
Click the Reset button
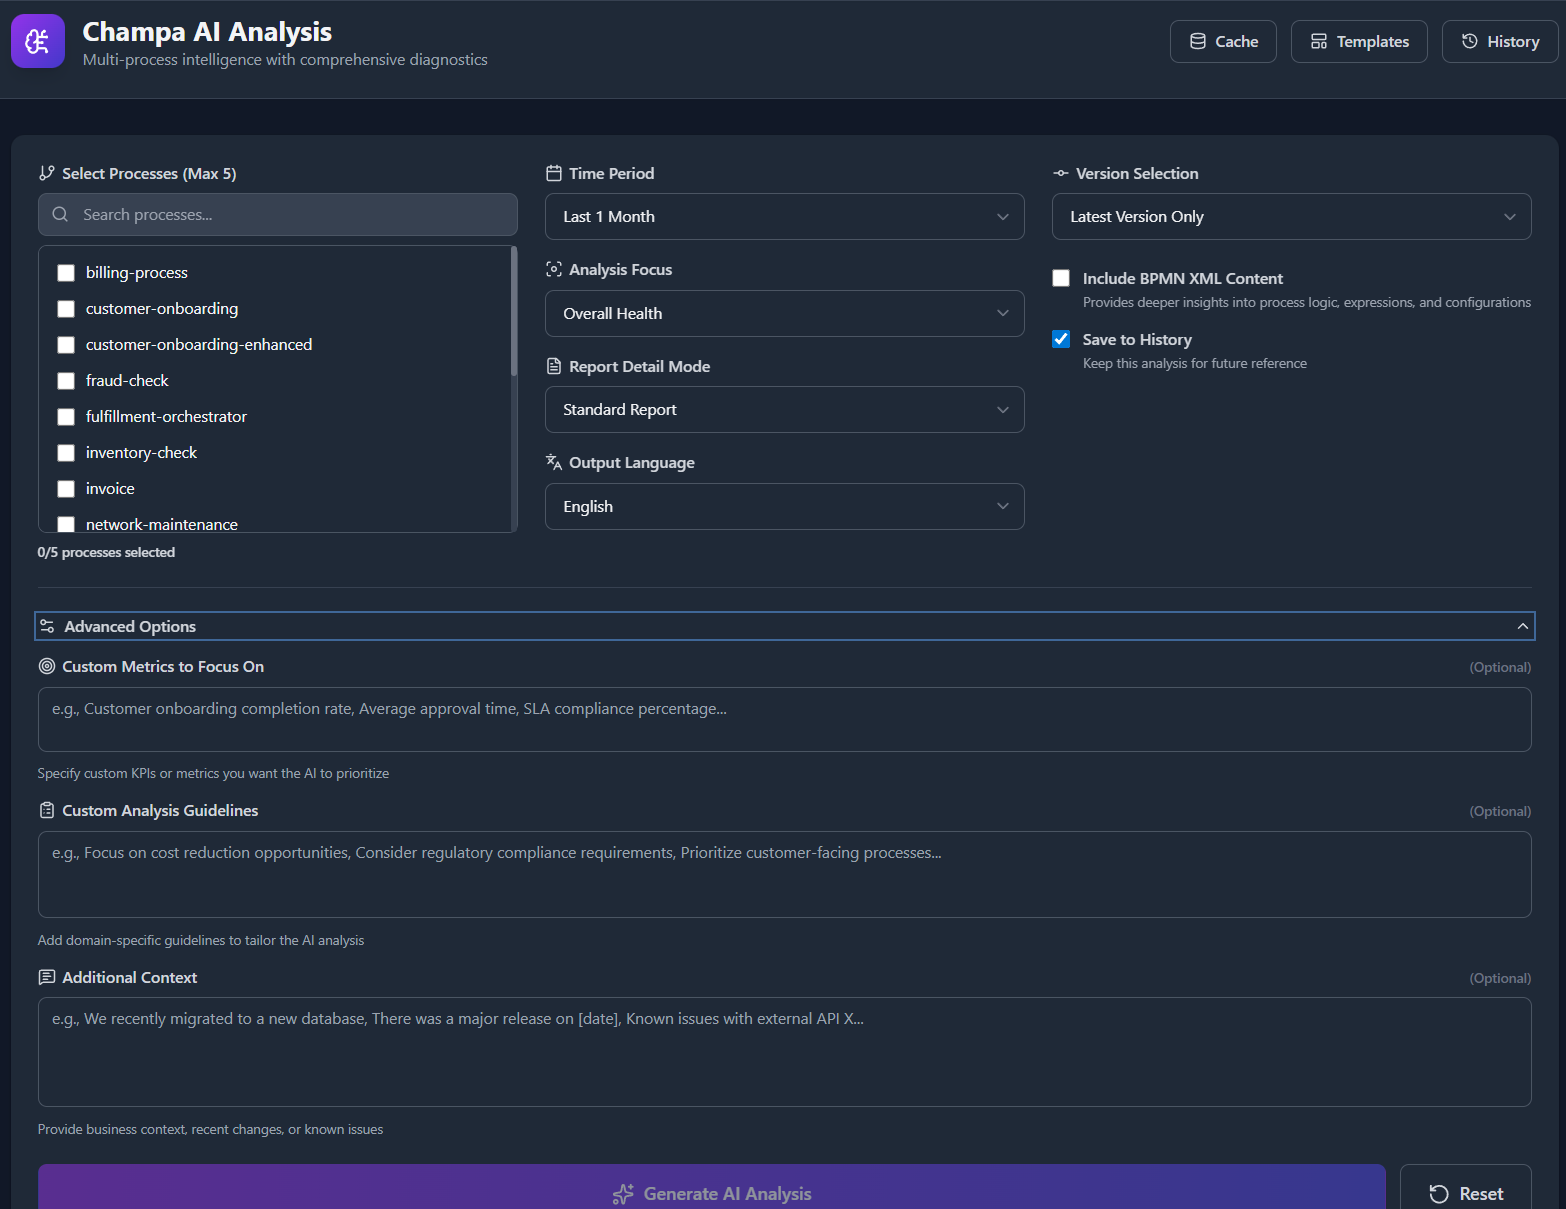coord(1465,1193)
